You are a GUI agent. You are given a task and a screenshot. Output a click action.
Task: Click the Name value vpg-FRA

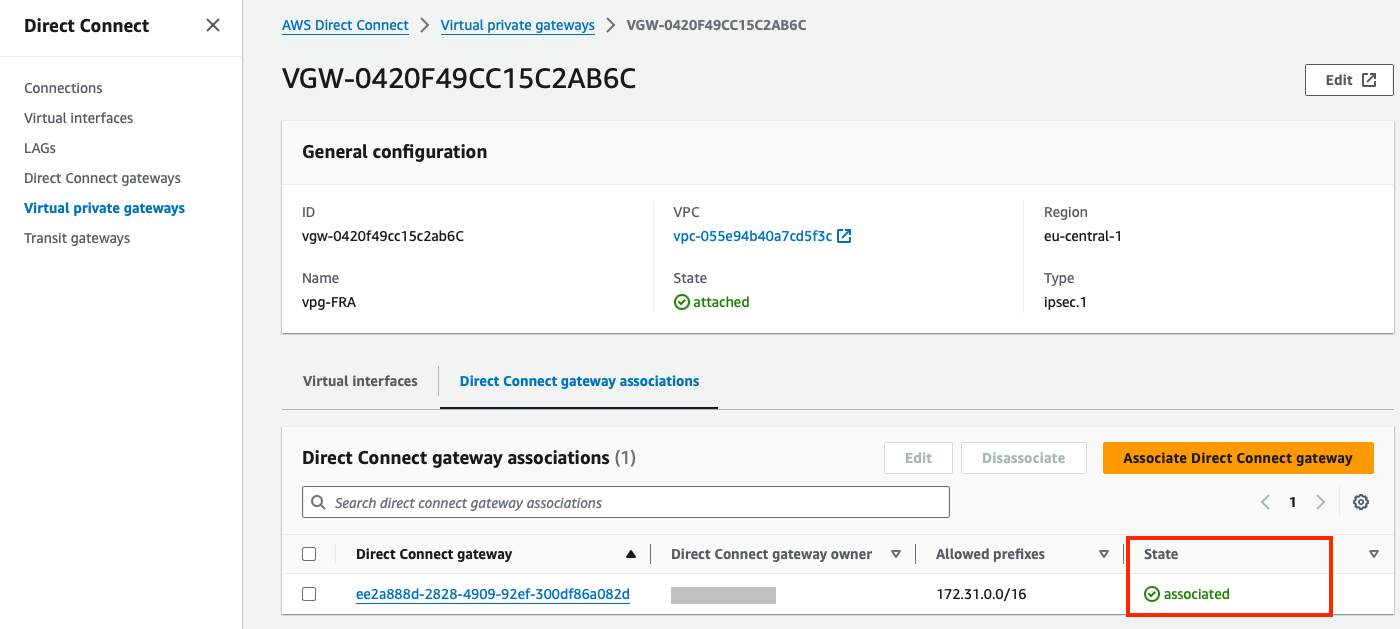(x=329, y=302)
